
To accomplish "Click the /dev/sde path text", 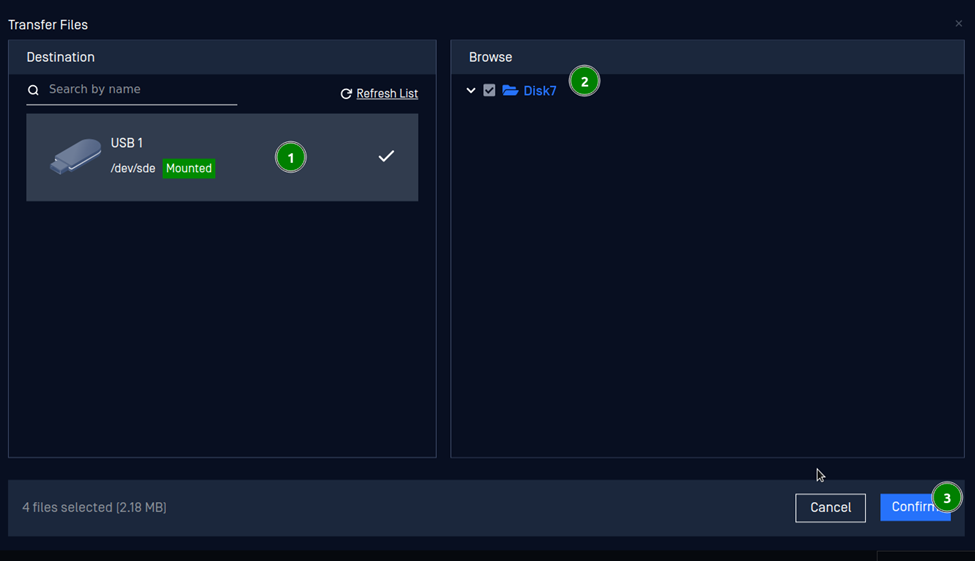I will [133, 169].
